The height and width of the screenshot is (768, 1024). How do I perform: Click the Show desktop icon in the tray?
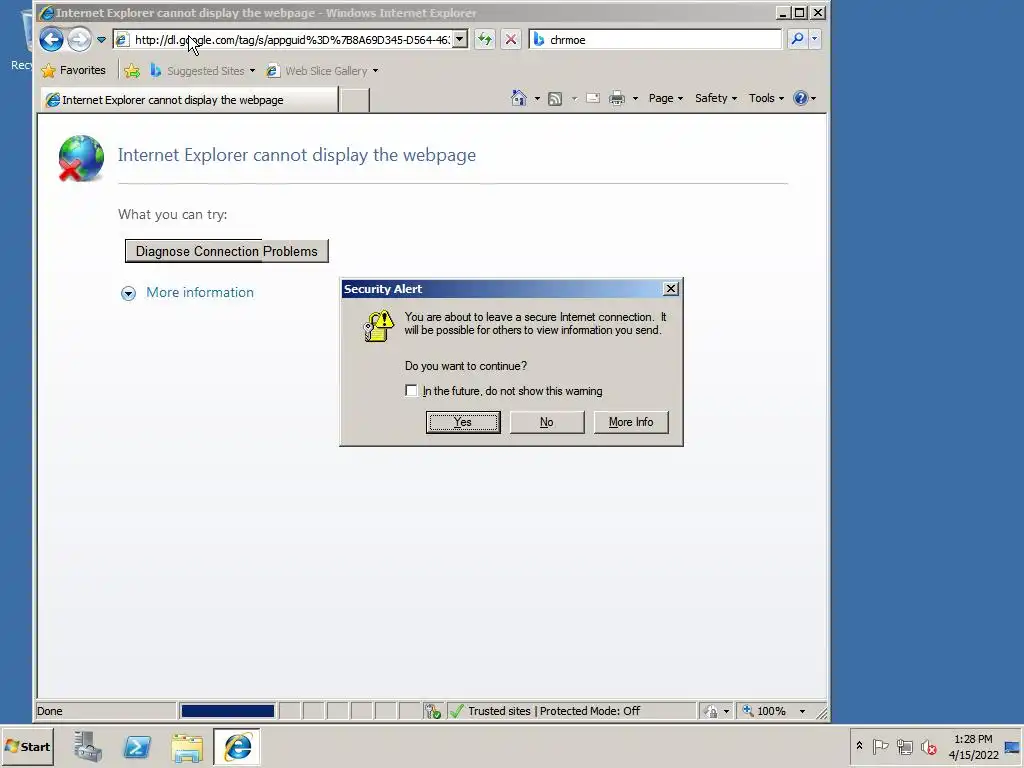tap(1013, 746)
